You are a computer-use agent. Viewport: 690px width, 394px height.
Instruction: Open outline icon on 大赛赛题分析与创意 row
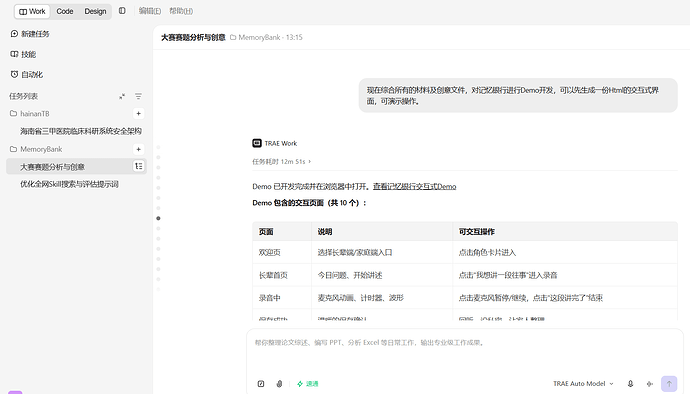tap(138, 166)
